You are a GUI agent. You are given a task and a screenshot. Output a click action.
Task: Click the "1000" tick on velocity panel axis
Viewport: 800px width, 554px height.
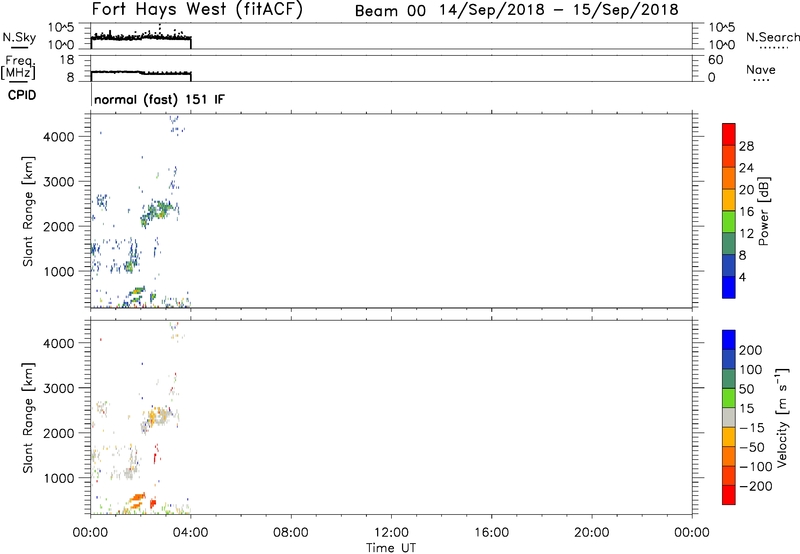[x=59, y=478]
